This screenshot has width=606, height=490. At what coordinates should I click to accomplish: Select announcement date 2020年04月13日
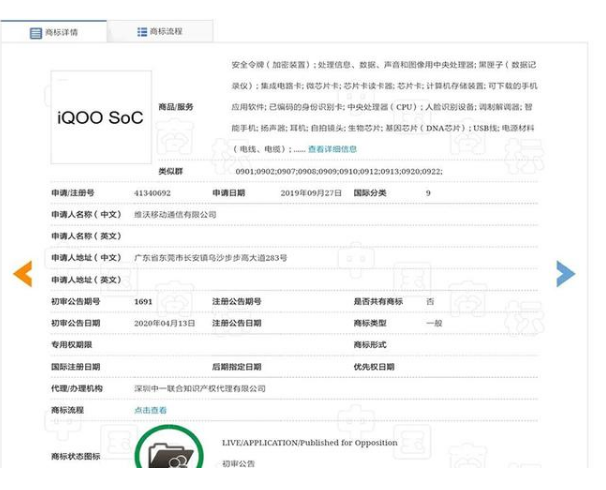point(165,323)
